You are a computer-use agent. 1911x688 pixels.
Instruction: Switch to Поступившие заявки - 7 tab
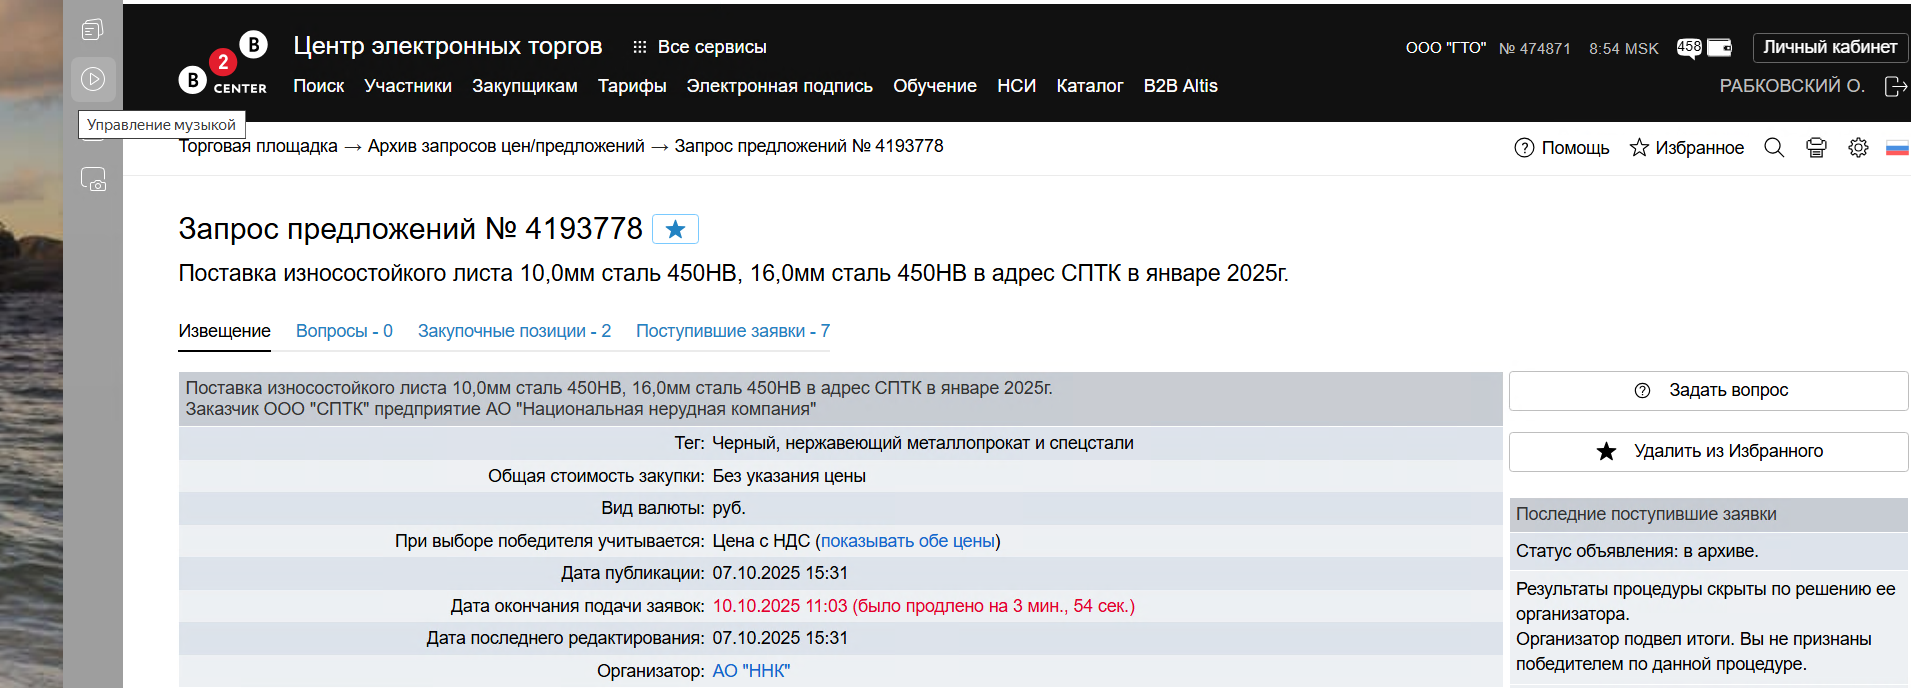(x=733, y=331)
